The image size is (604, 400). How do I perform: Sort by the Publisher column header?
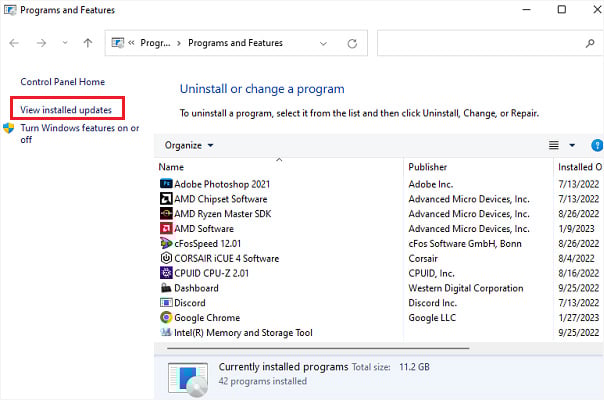[478, 166]
